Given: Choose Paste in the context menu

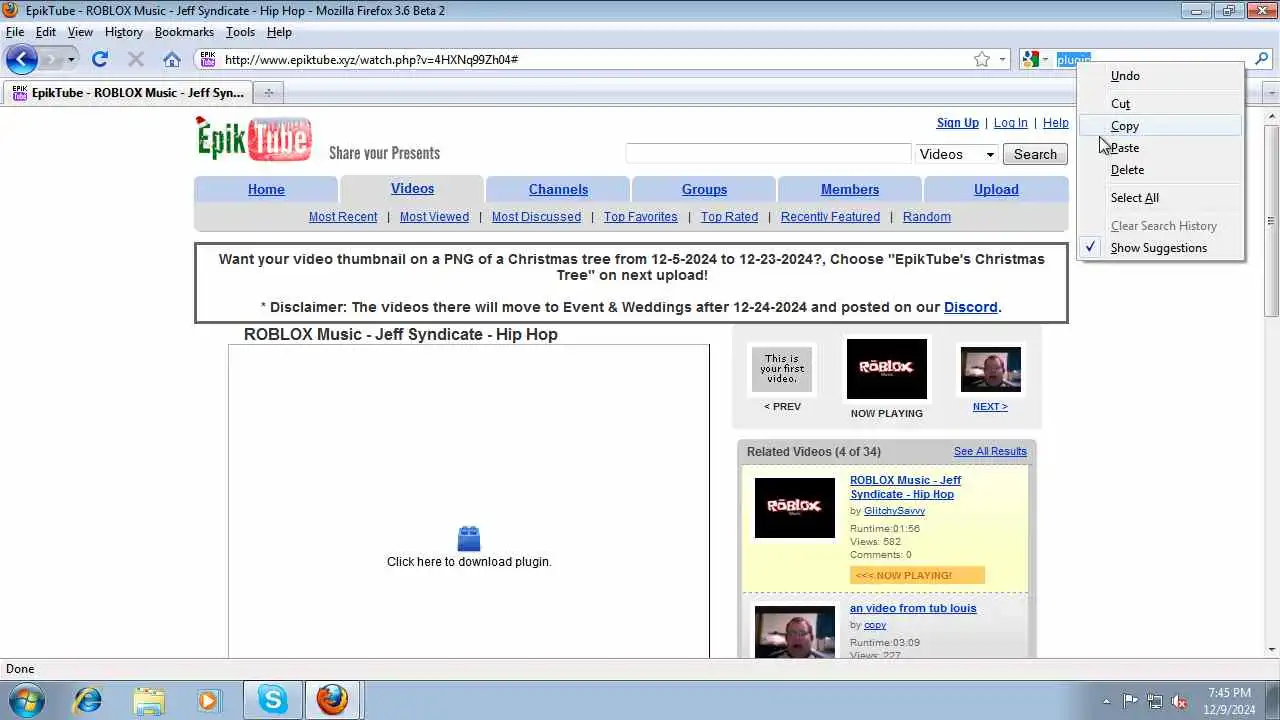Looking at the screenshot, I should [x=1160, y=148].
